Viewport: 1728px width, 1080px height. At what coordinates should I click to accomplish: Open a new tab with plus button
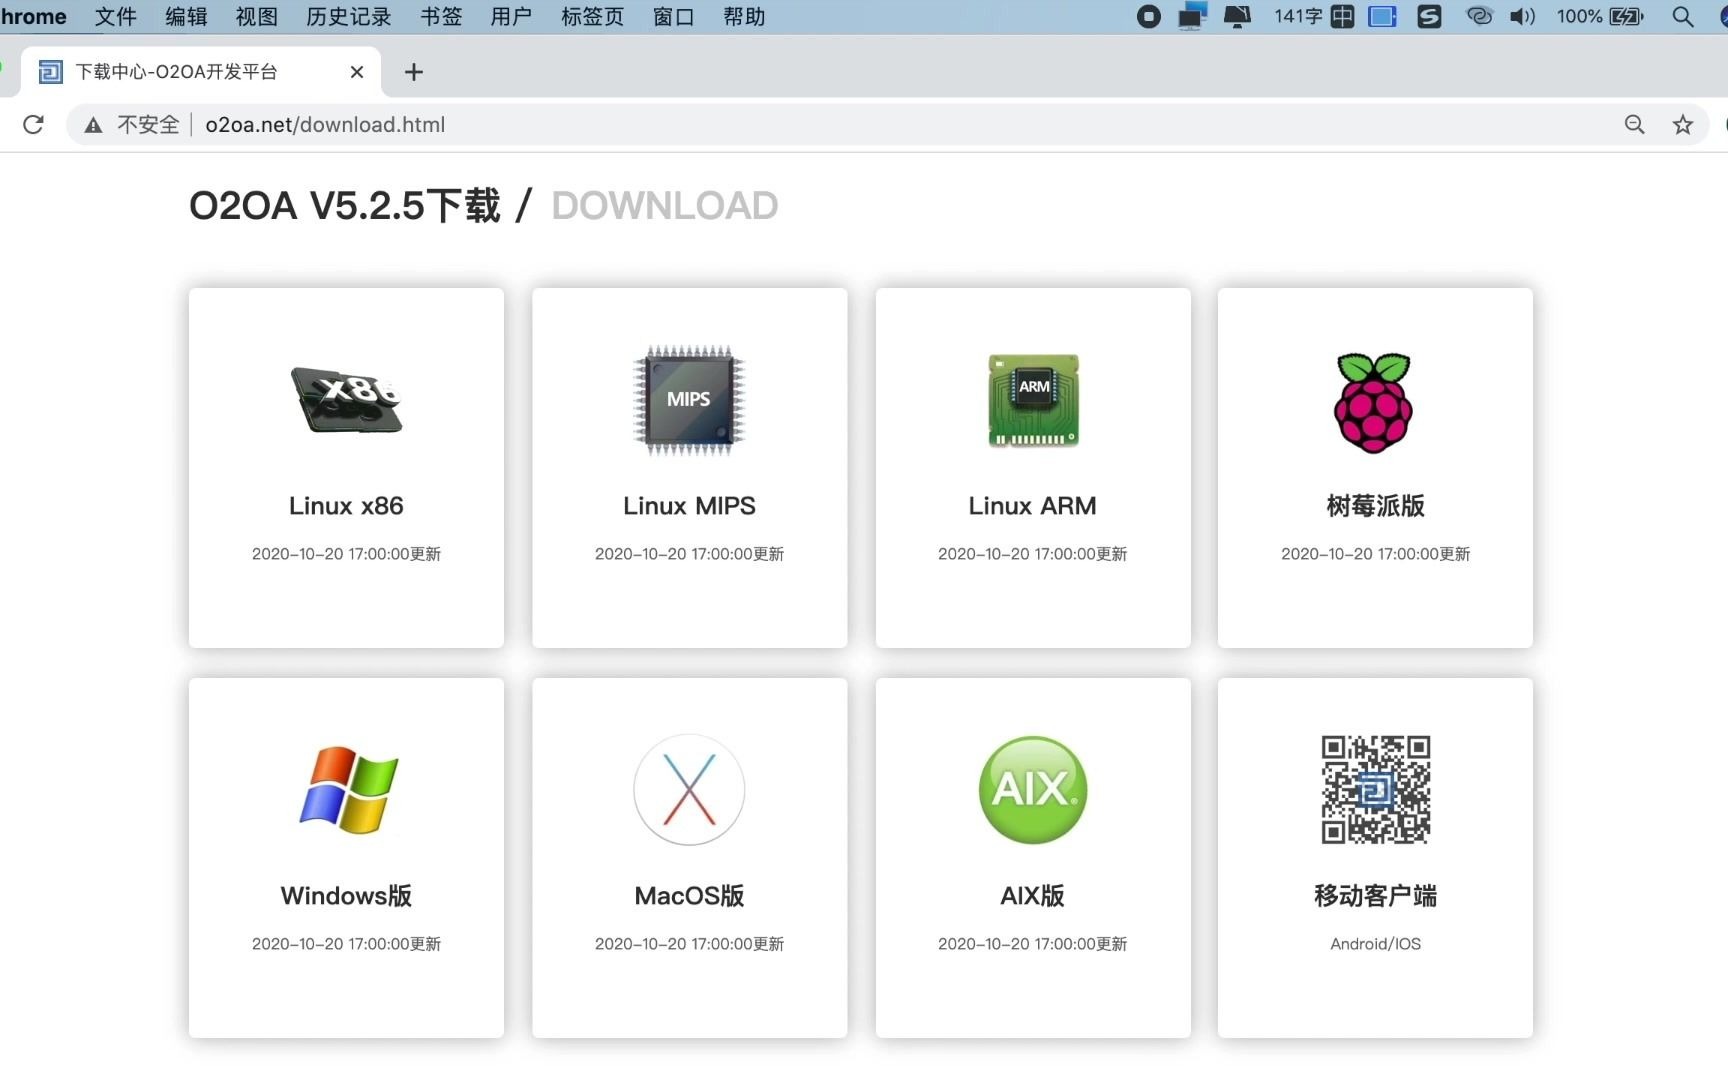413,72
